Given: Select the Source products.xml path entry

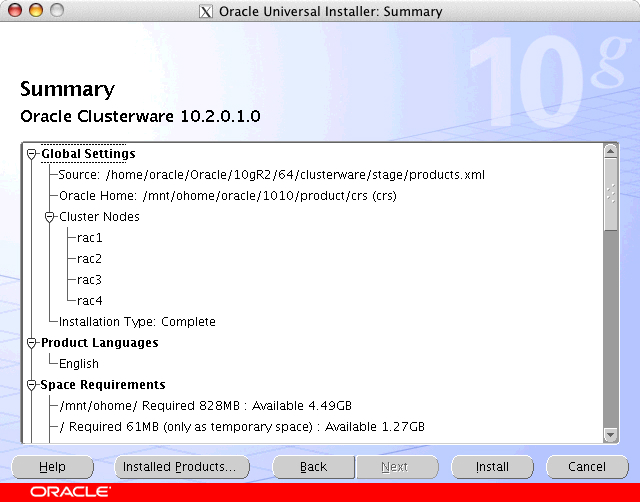Looking at the screenshot, I should pos(271,175).
